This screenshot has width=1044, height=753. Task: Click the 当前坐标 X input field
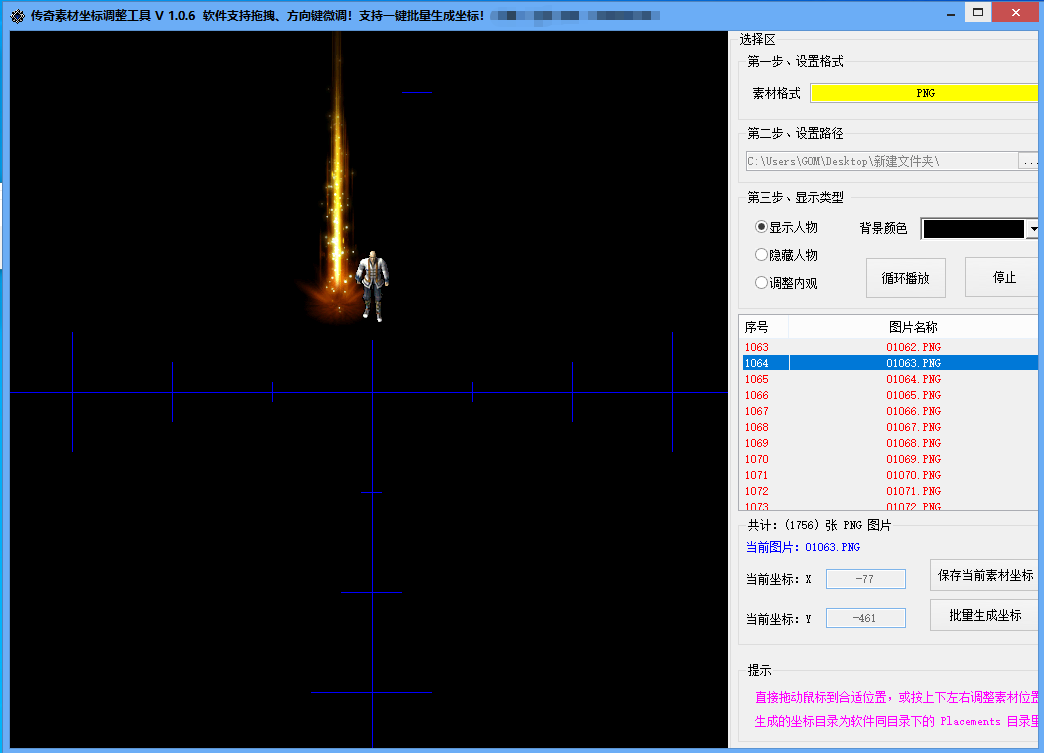pos(865,579)
